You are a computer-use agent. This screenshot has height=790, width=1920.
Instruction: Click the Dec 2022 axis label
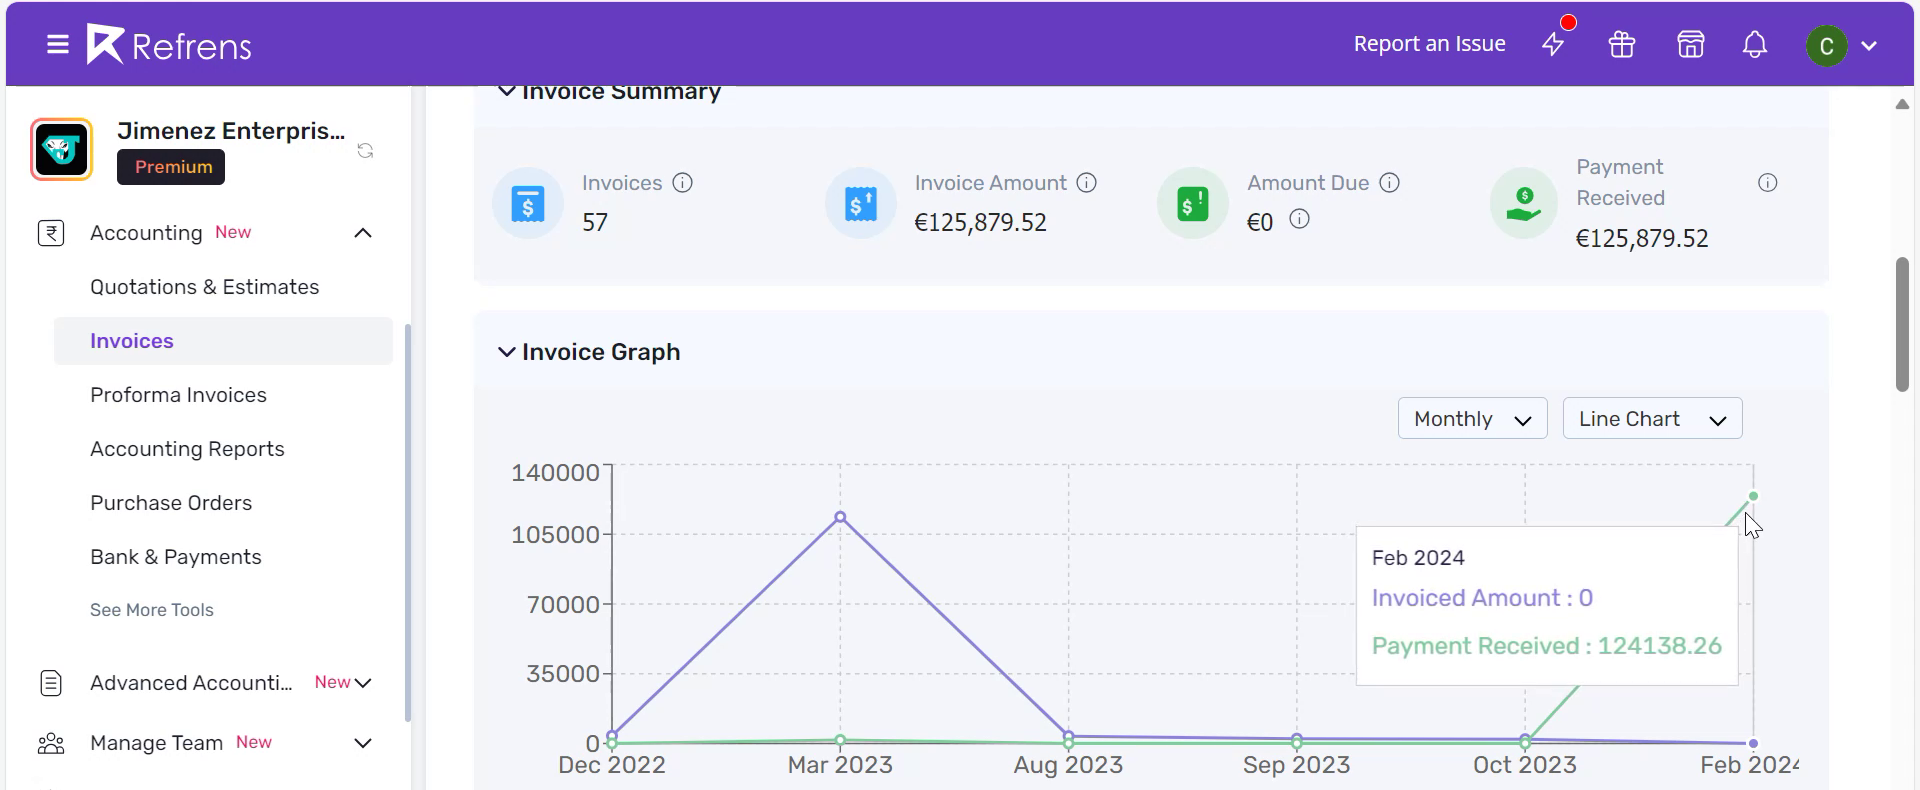coord(612,765)
